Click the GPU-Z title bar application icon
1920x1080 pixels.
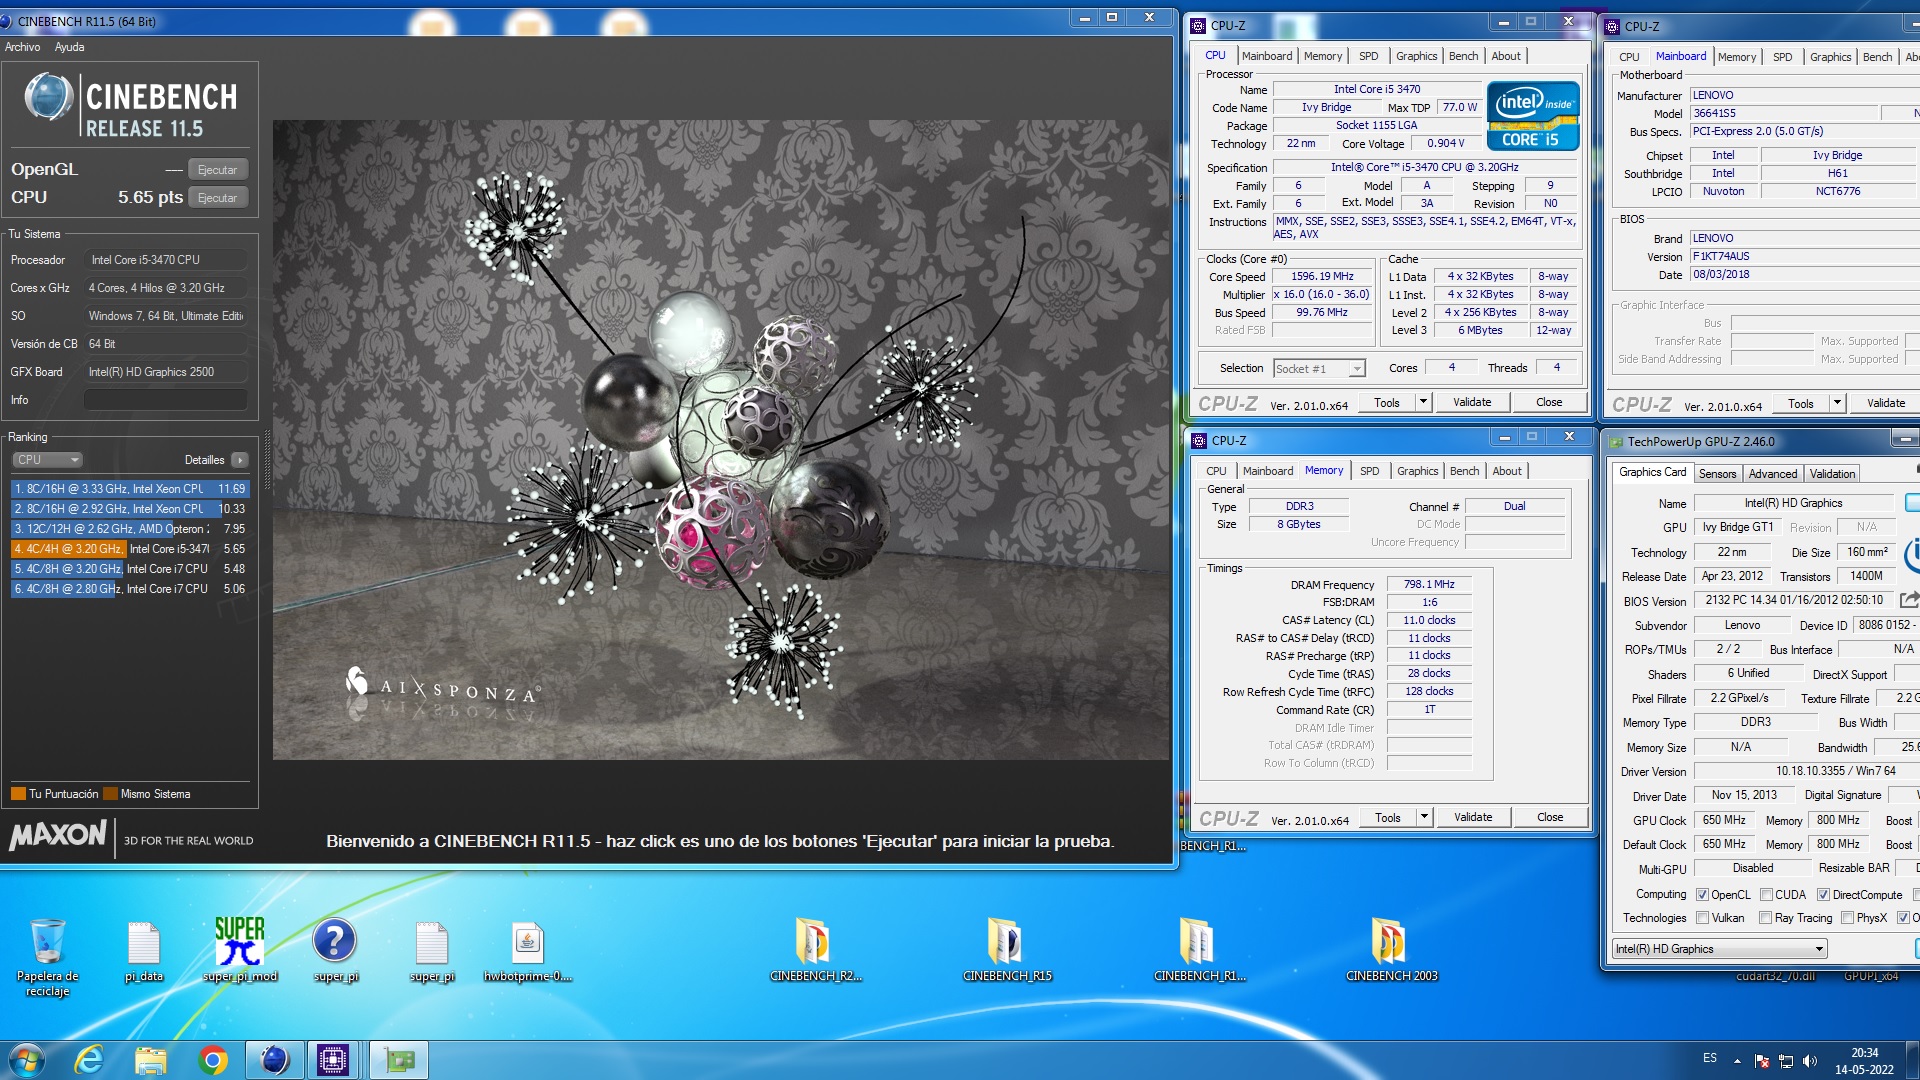pyautogui.click(x=1614, y=441)
